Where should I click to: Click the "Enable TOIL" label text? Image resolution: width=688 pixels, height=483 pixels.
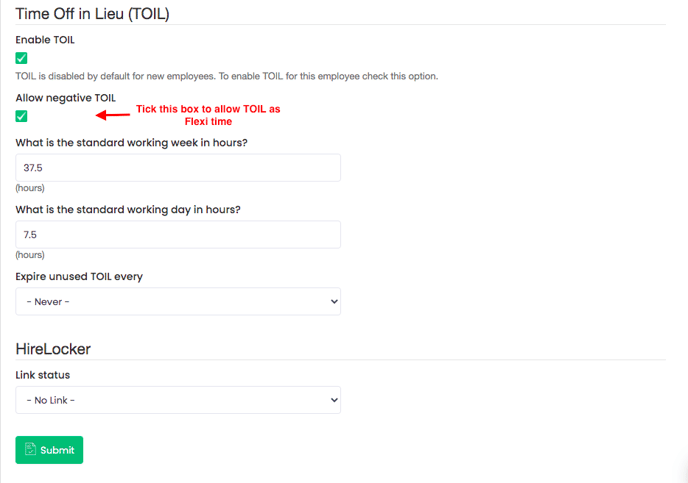tap(45, 40)
